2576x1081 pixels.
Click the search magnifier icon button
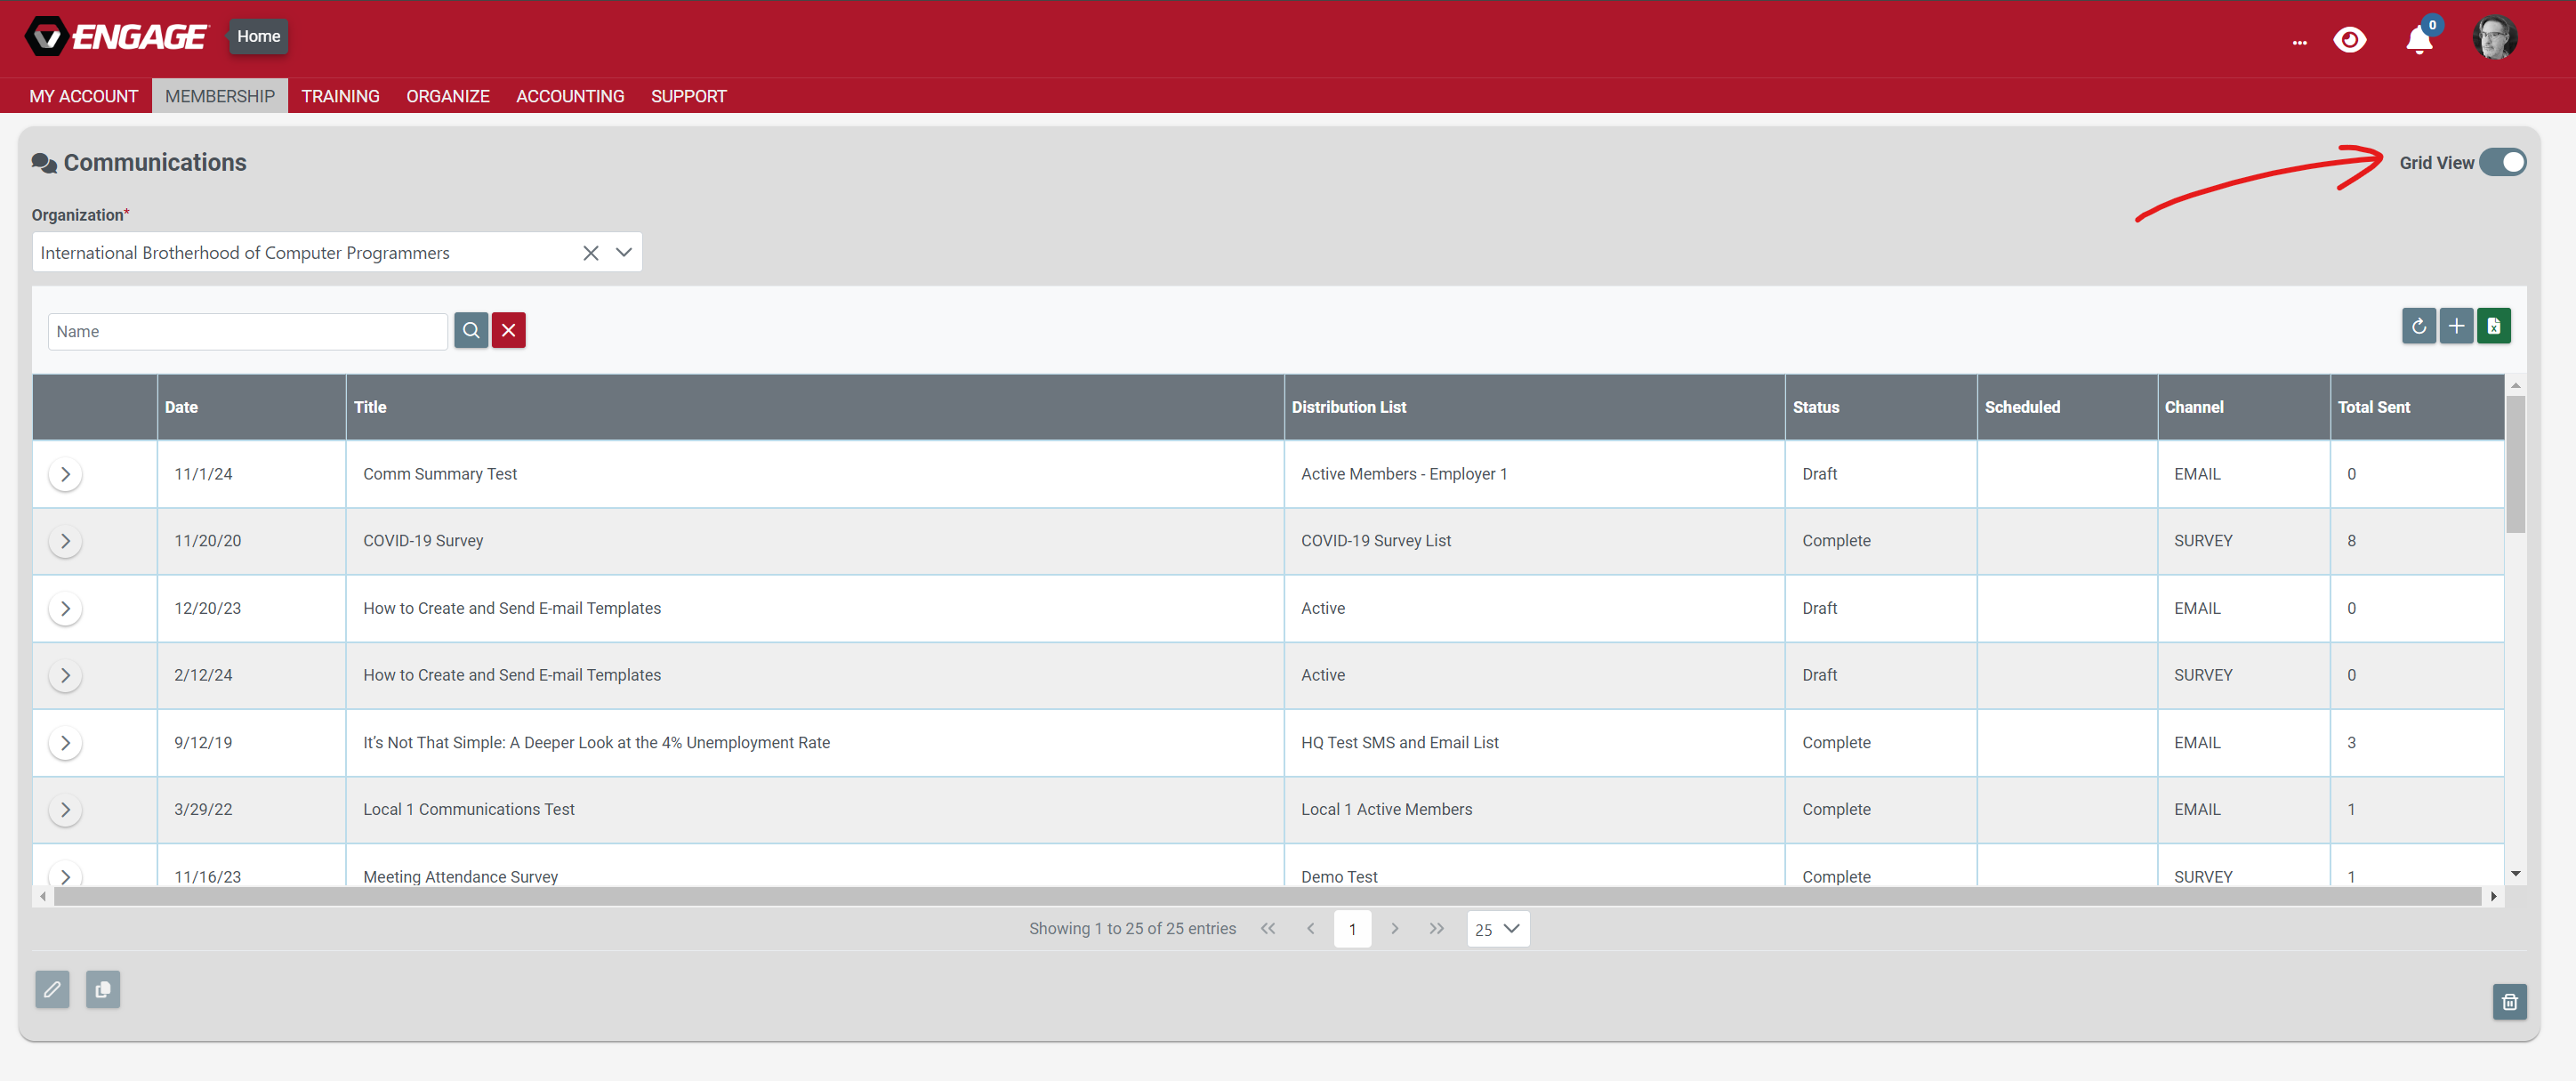[471, 330]
